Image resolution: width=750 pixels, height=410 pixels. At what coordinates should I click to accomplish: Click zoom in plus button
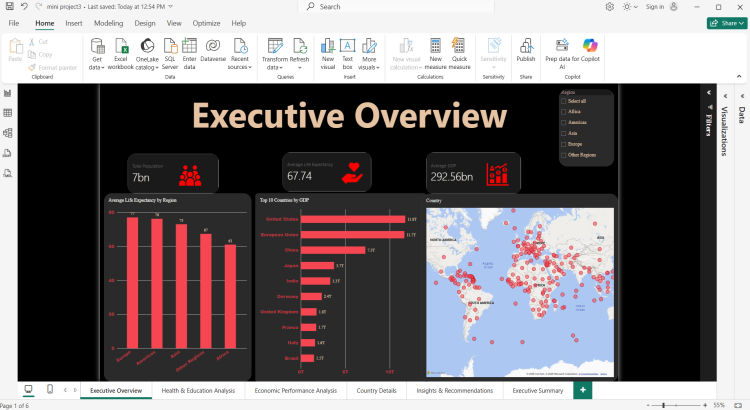click(x=705, y=406)
